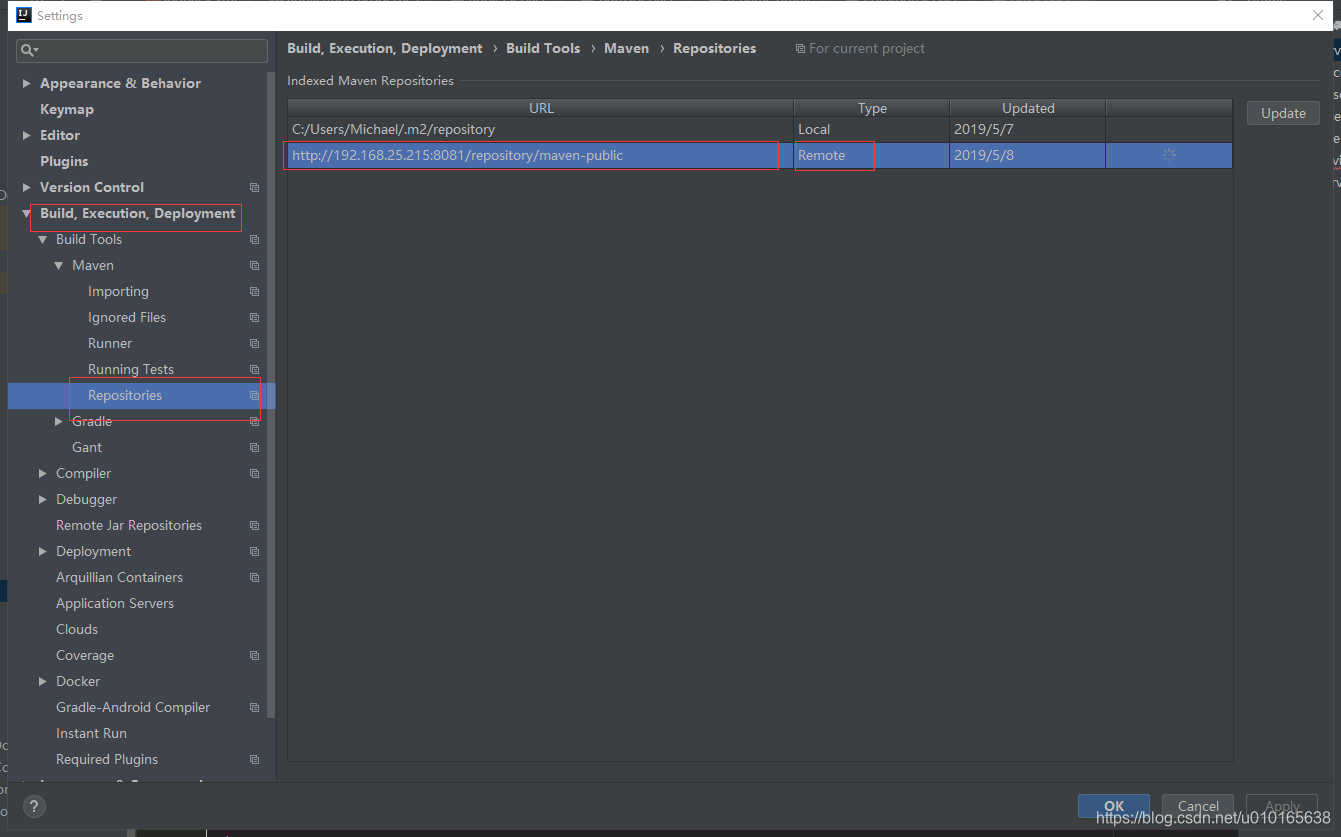Click the Type column header
Viewport: 1341px width, 837px height.
872,108
